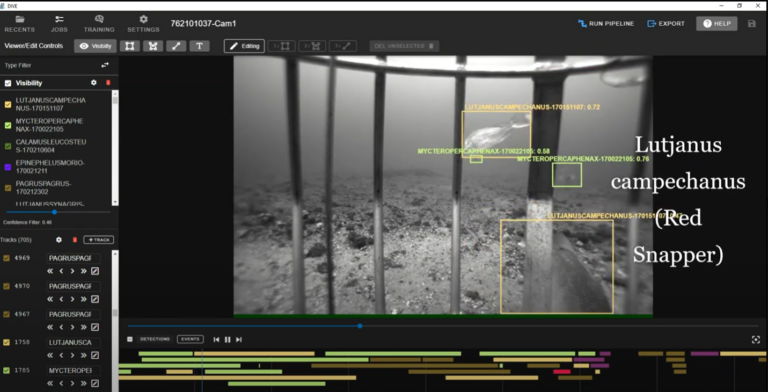Adjust the Confidence Filter slider handle
The height and width of the screenshot is (392, 768).
coord(54,212)
